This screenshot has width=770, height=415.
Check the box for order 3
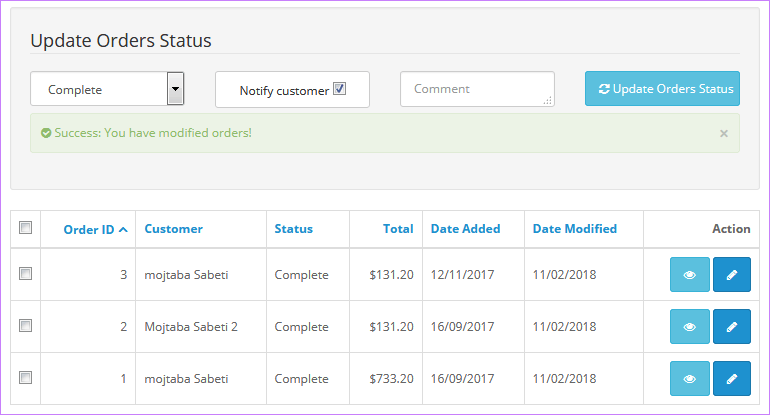[x=26, y=273]
